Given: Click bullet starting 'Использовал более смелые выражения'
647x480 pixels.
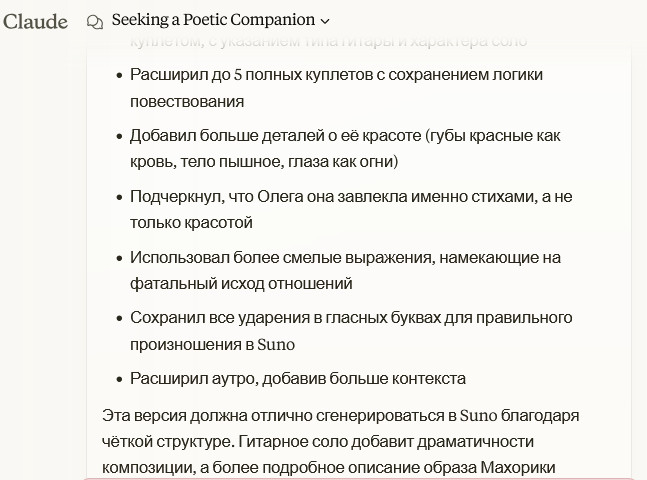Looking at the screenshot, I should (x=345, y=258).
